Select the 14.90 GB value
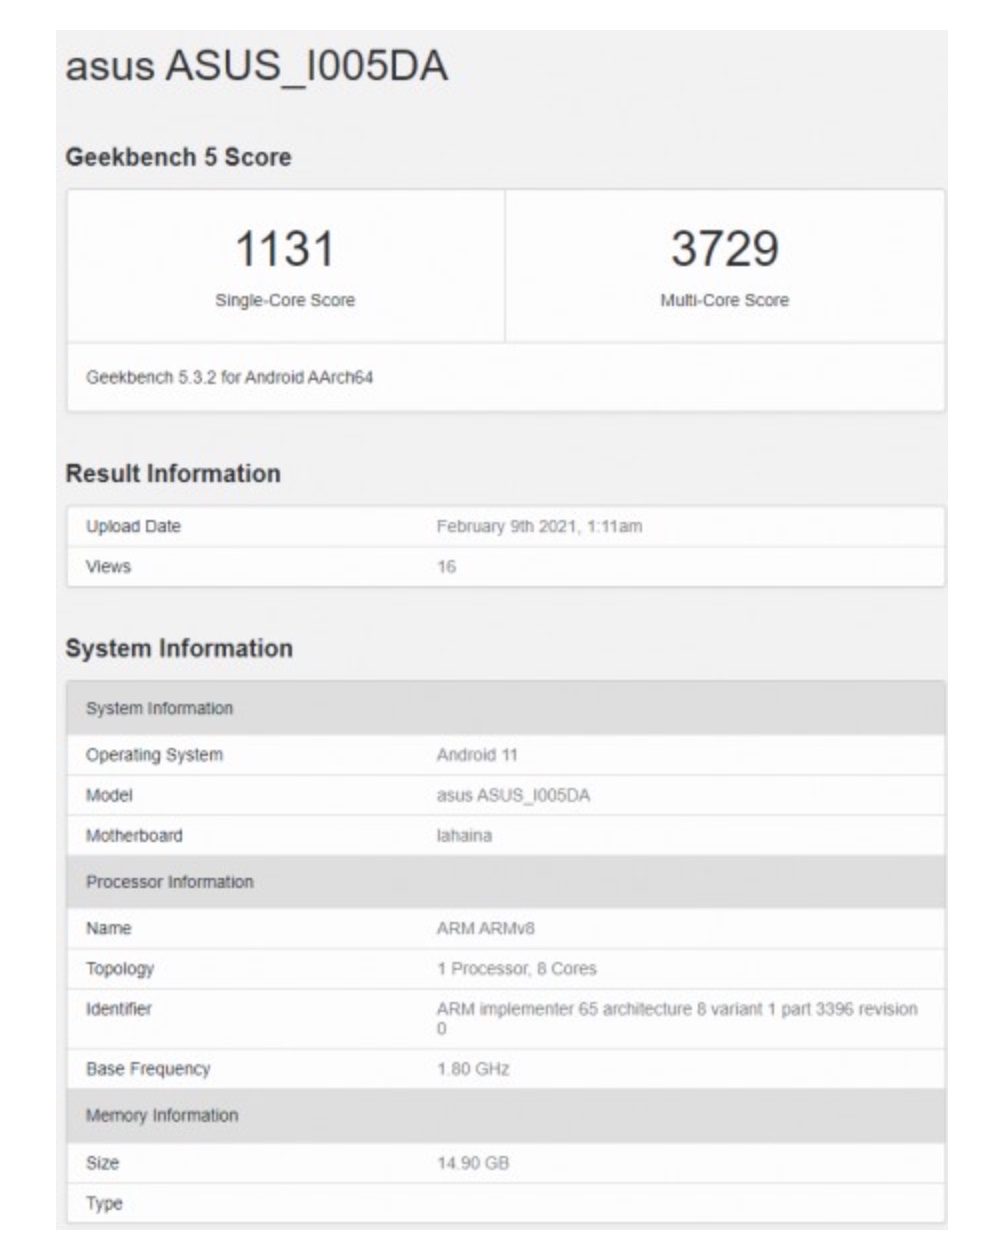 473,1163
